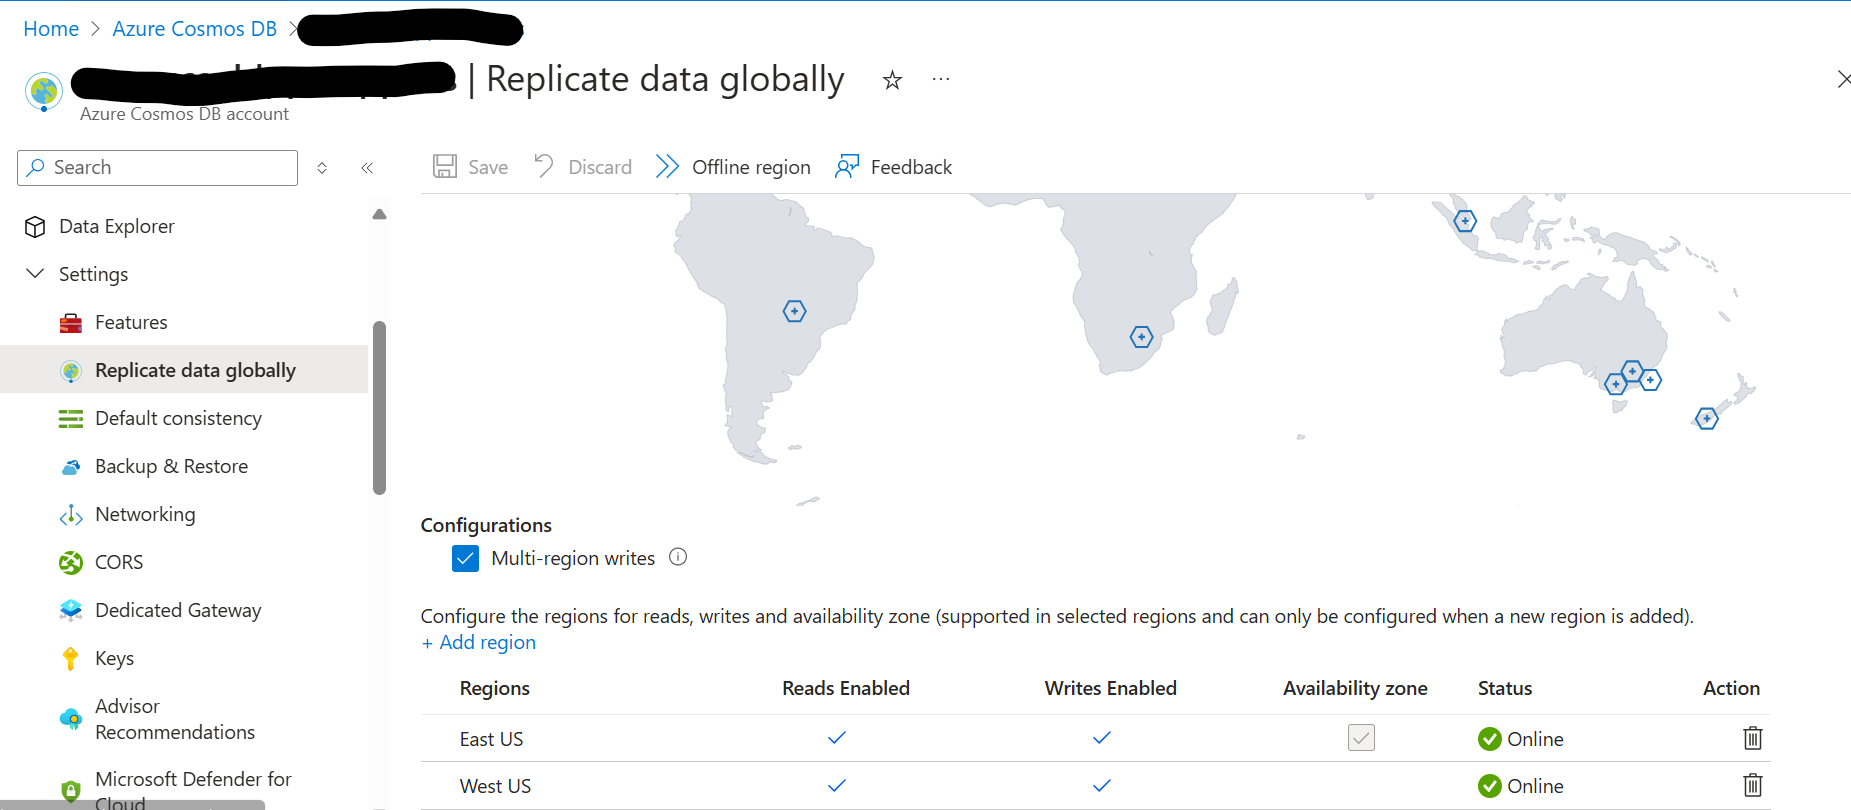Viewport: 1851px width, 810px height.
Task: Click the sidebar vertical scrollbar thumb
Action: pos(379,408)
